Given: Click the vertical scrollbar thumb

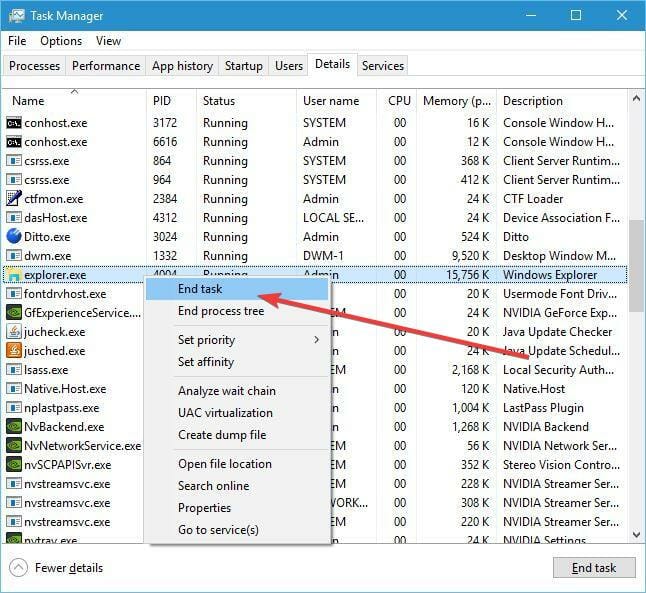Looking at the screenshot, I should (x=637, y=266).
